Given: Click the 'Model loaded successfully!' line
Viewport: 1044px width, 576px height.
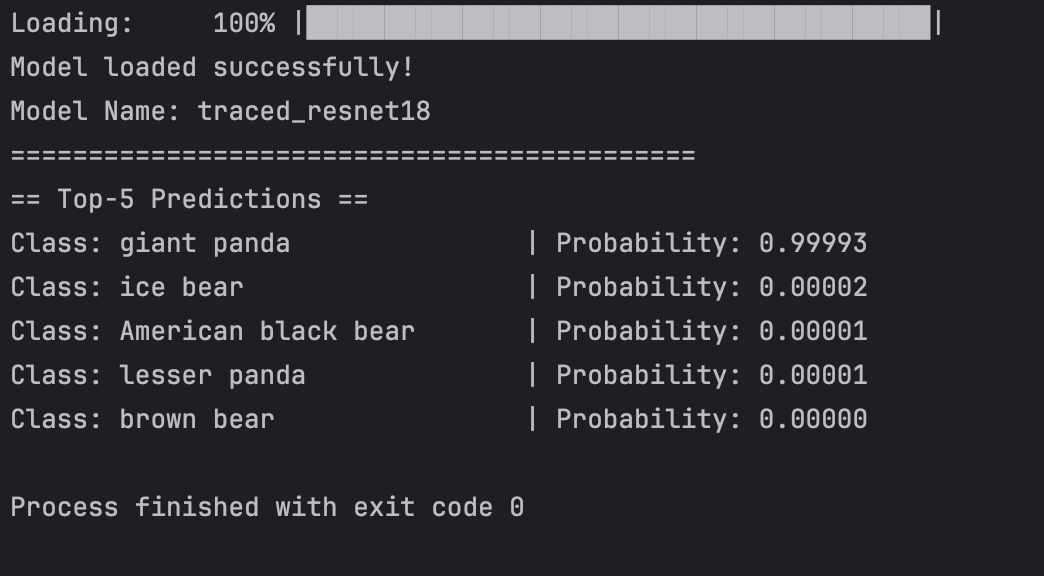Looking at the screenshot, I should pos(212,67).
